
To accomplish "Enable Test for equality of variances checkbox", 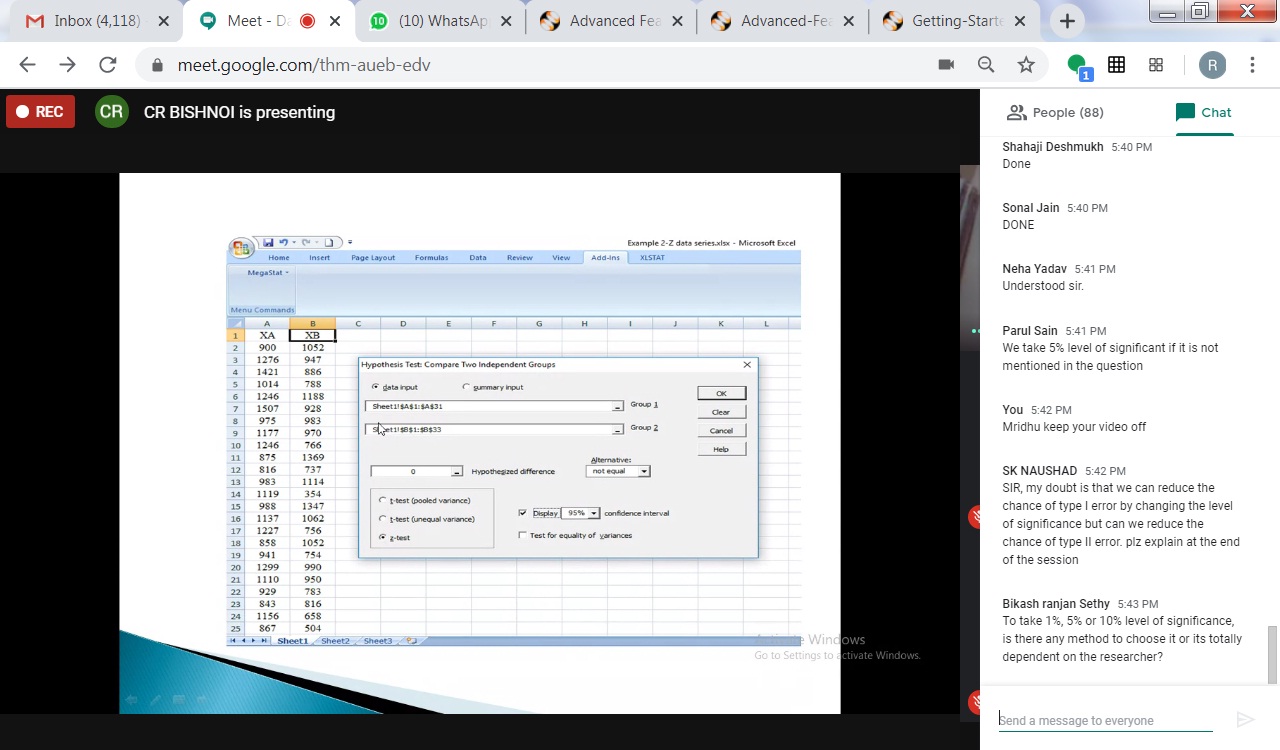I will [x=522, y=536].
